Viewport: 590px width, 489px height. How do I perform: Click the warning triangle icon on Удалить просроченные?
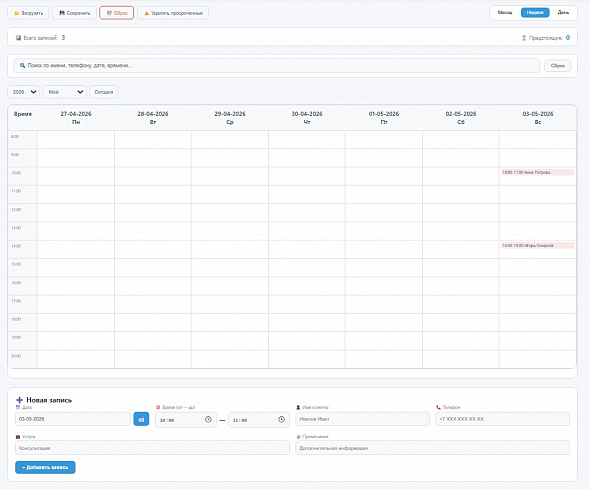tap(147, 13)
